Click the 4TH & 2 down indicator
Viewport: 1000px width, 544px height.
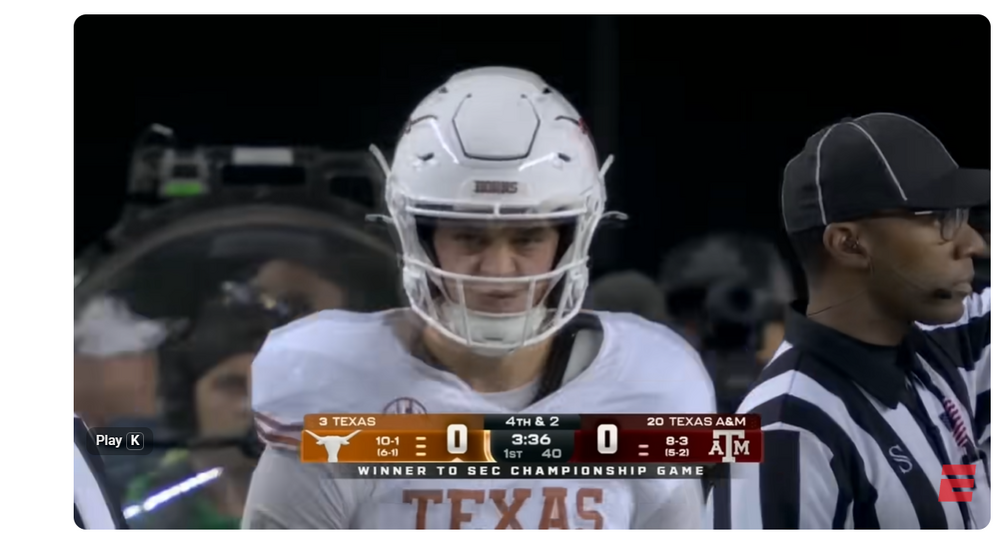[x=531, y=421]
